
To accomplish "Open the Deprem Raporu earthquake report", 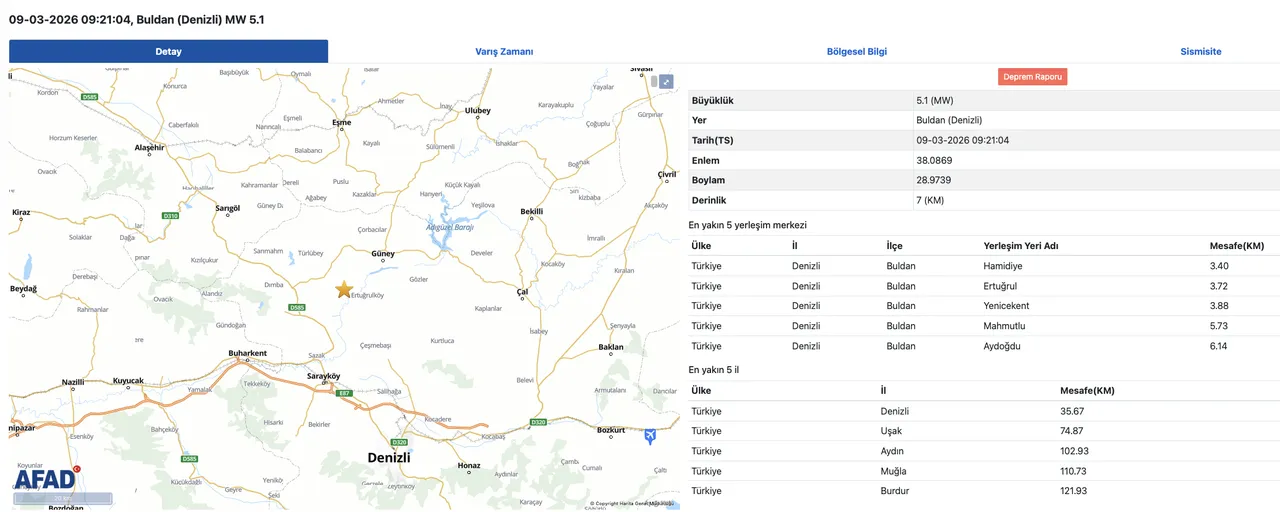I will tap(1032, 77).
